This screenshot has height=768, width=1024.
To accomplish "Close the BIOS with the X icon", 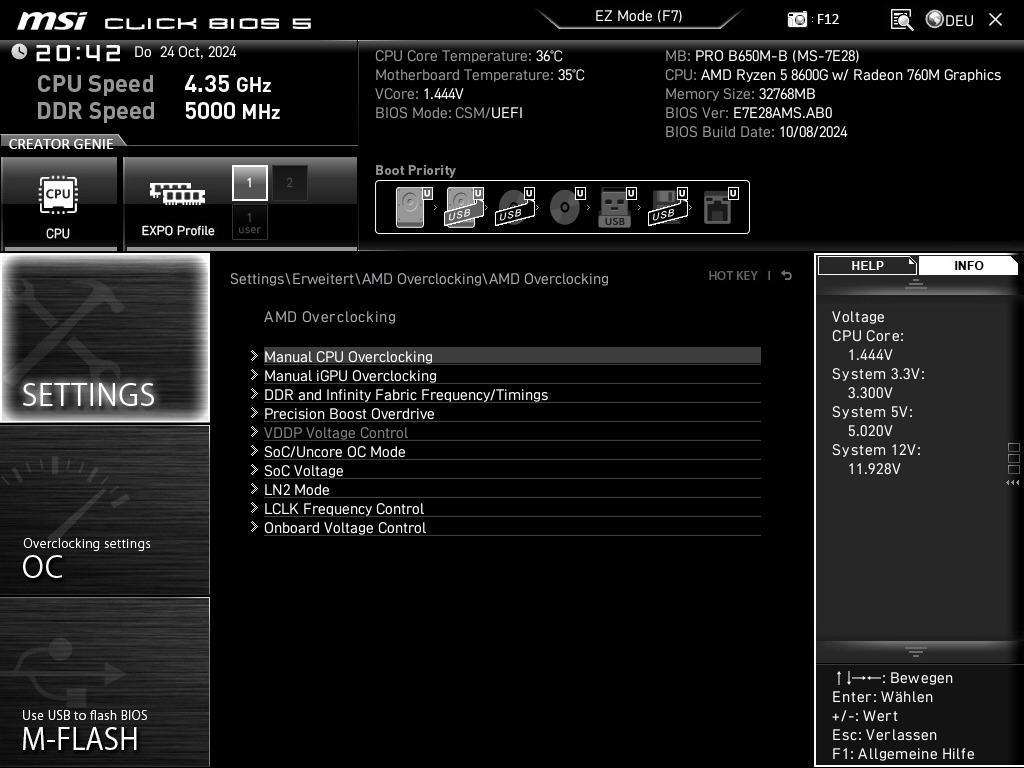I will pos(995,20).
